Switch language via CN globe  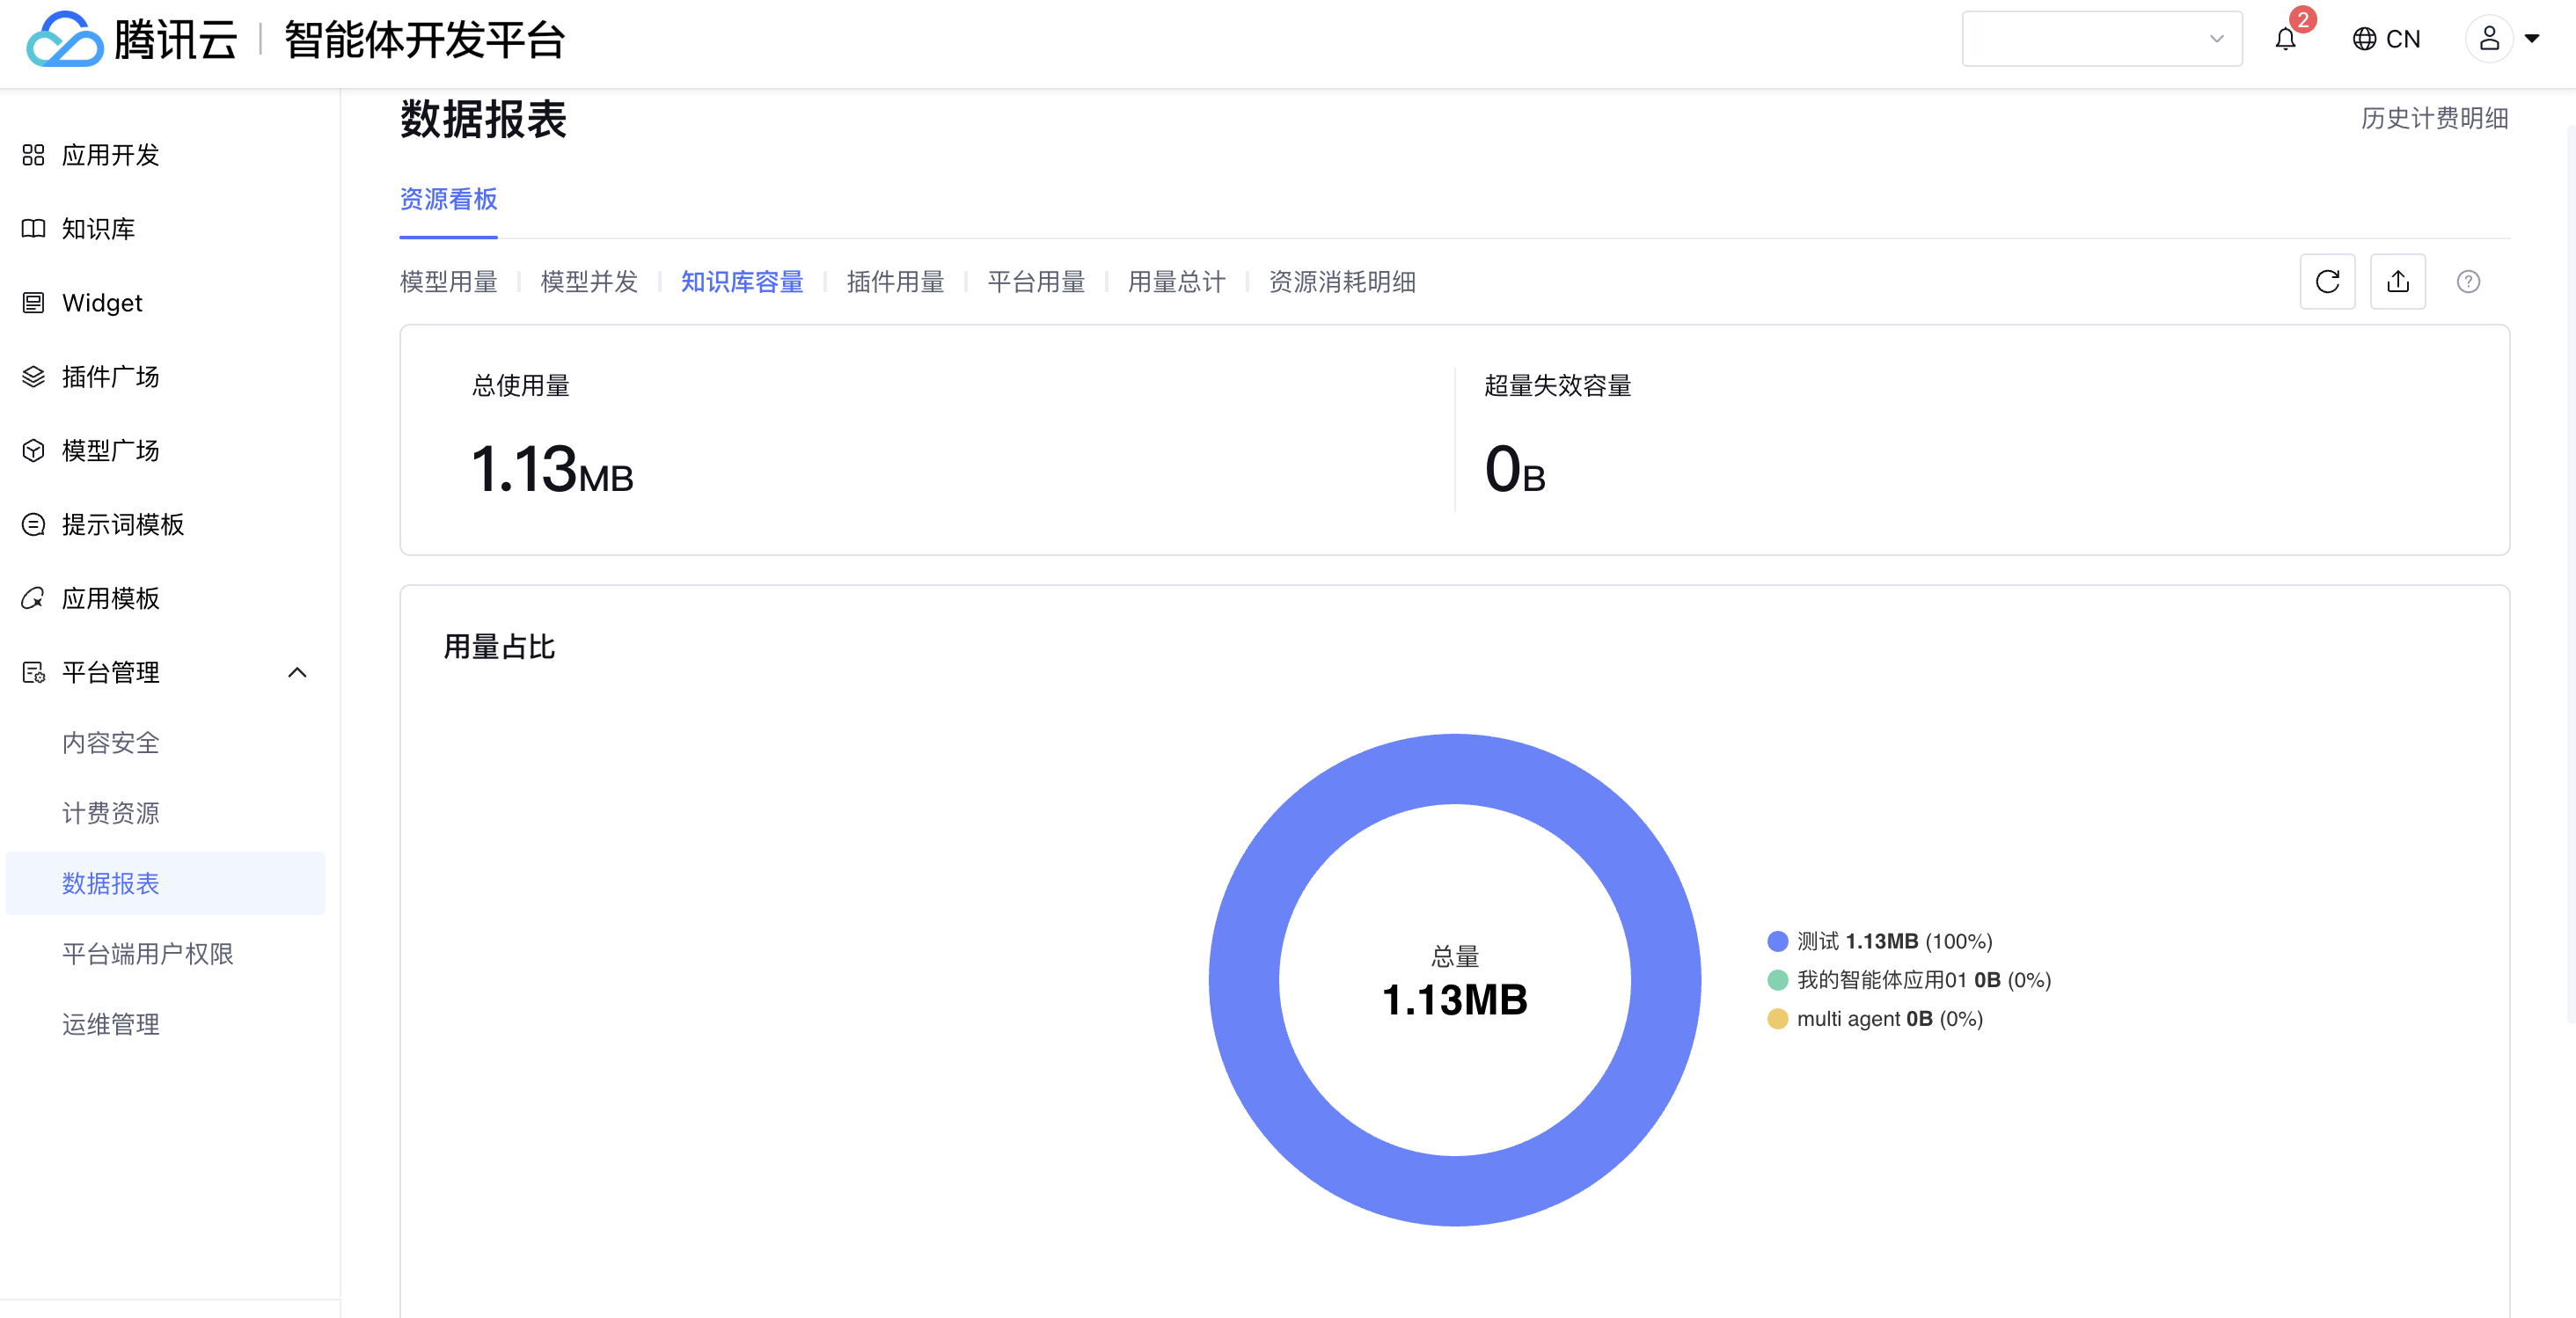pos(2386,39)
